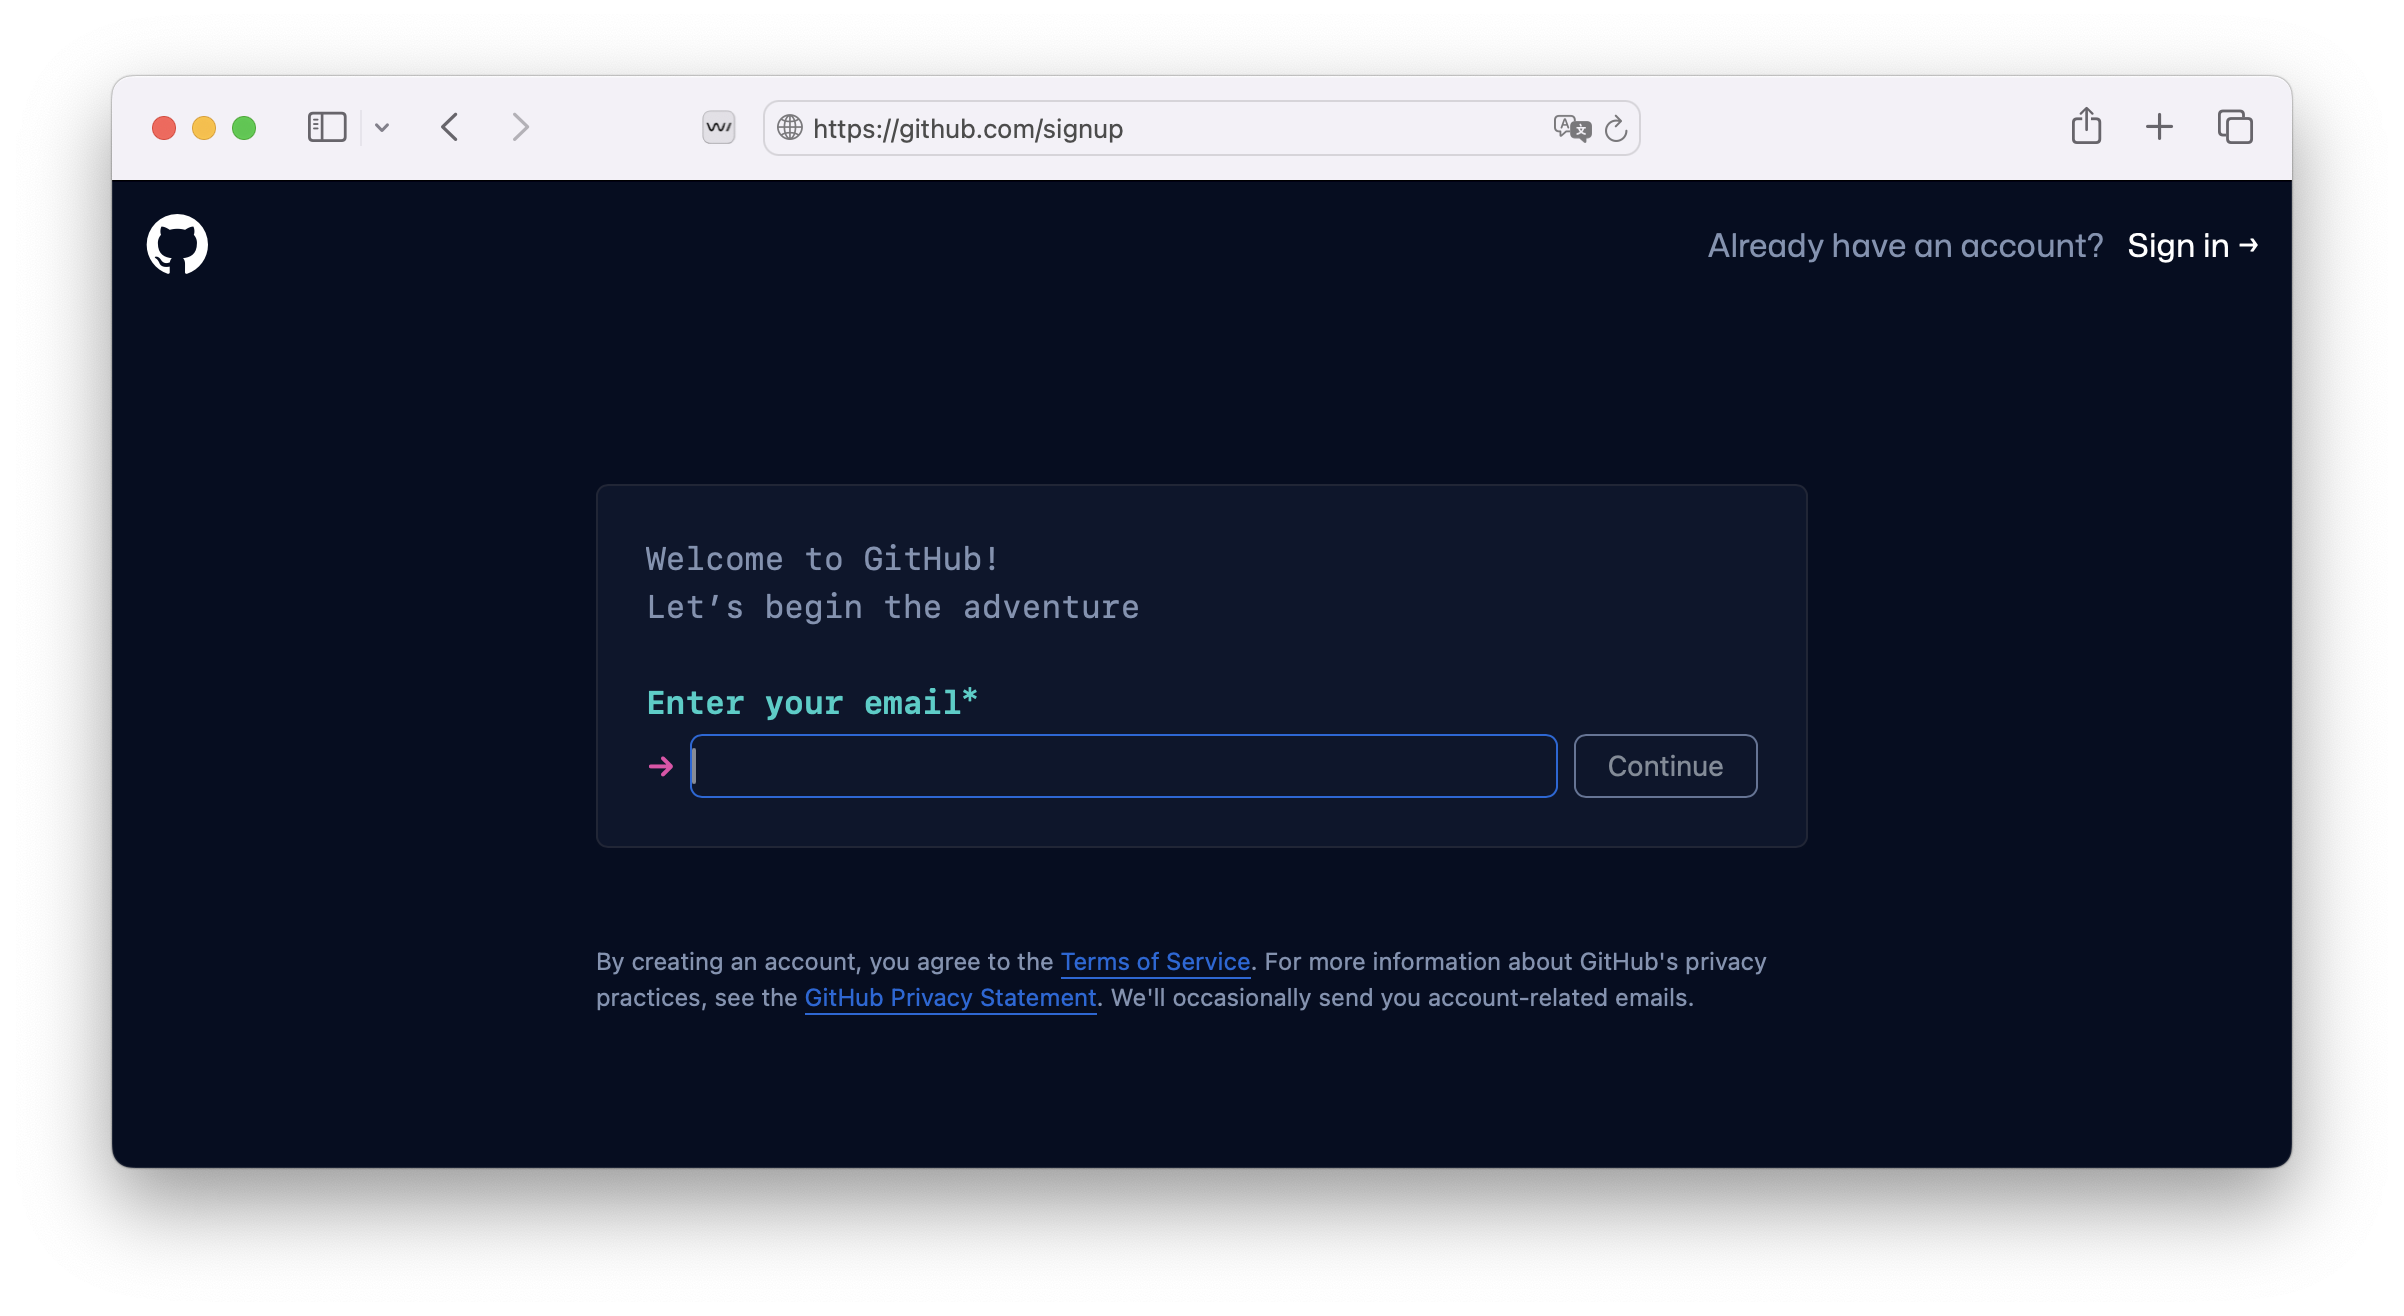Toggle the Safari sidebar icon
Image resolution: width=2404 pixels, height=1316 pixels.
point(326,127)
